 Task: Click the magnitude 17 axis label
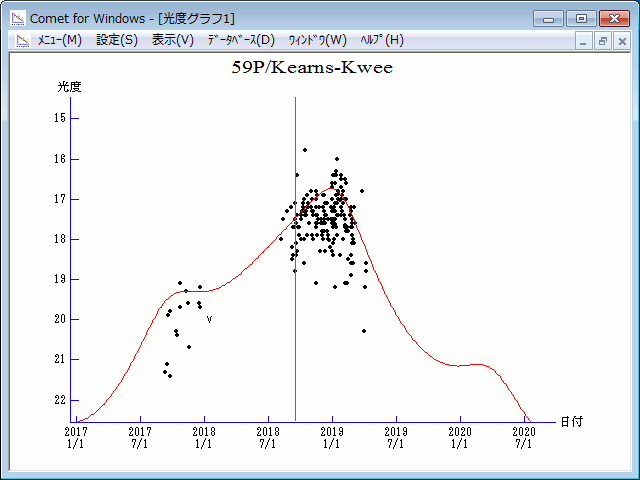point(60,199)
